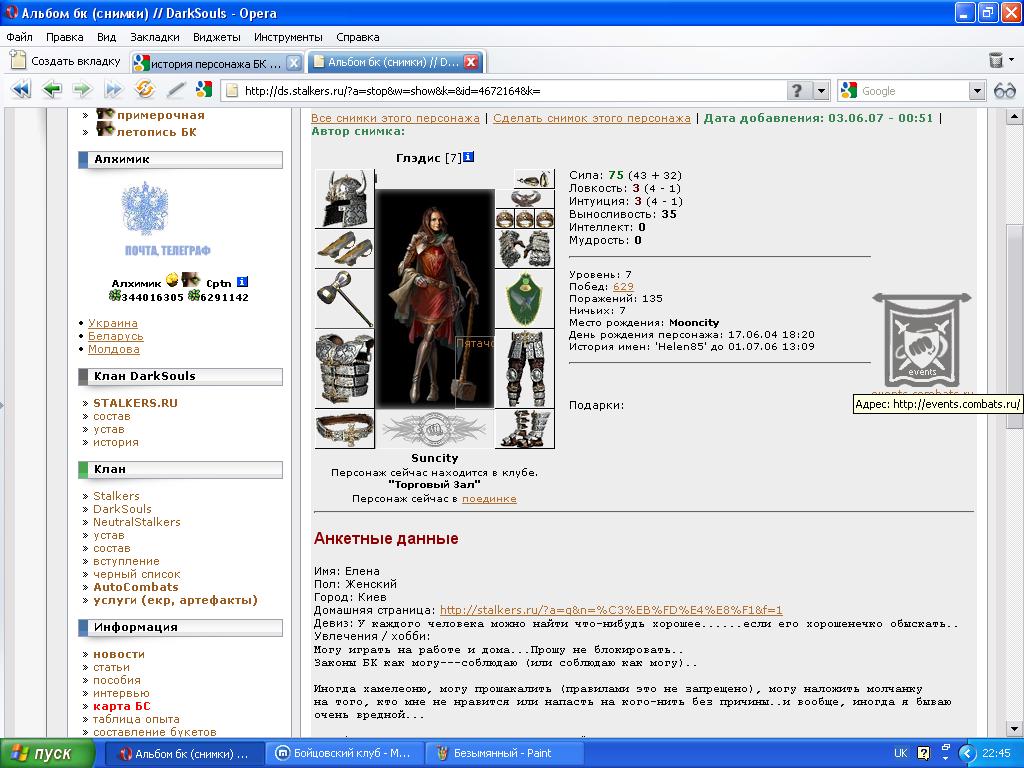Click the events banner image
The image size is (1024, 768).
(922, 340)
